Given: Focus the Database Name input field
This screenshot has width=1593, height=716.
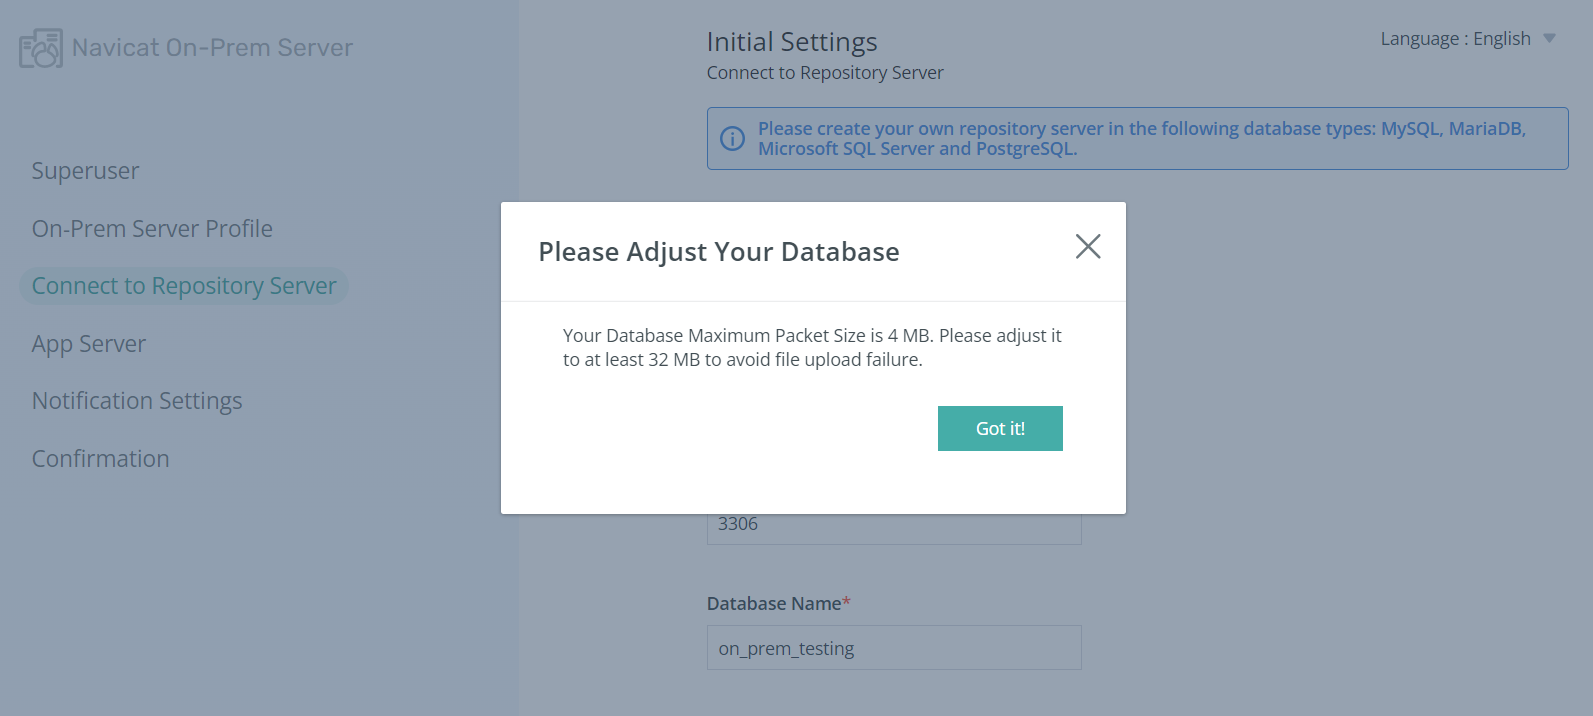Looking at the screenshot, I should point(894,648).
